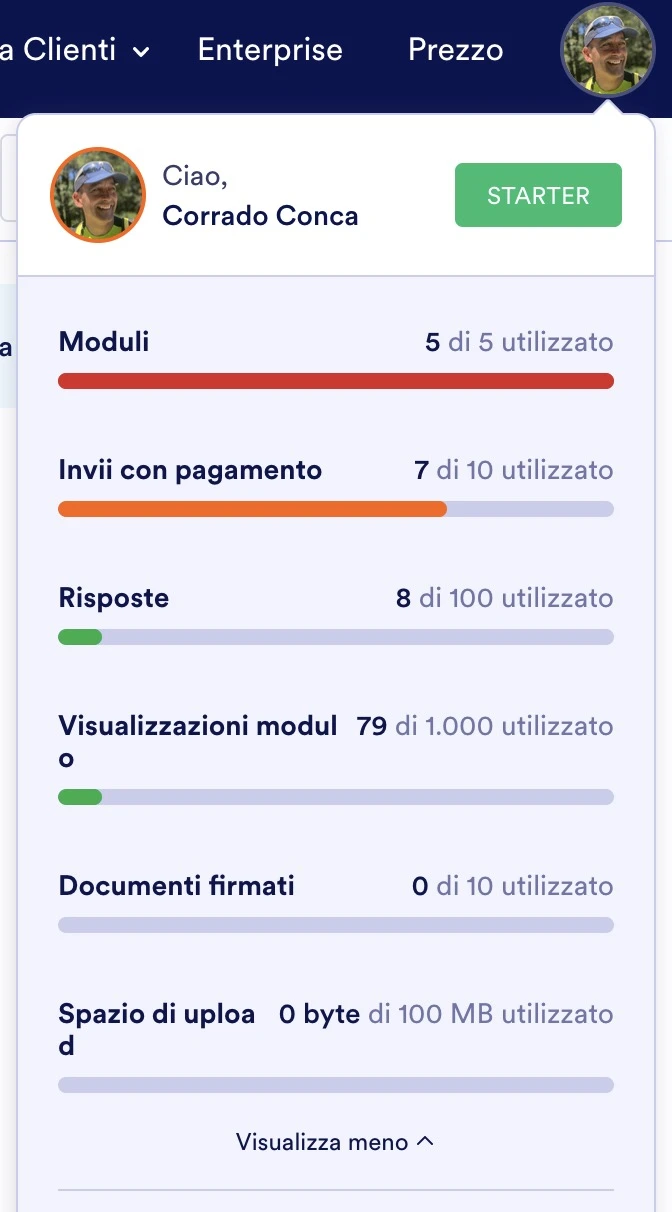Click the Documenti firmati label

click(176, 885)
